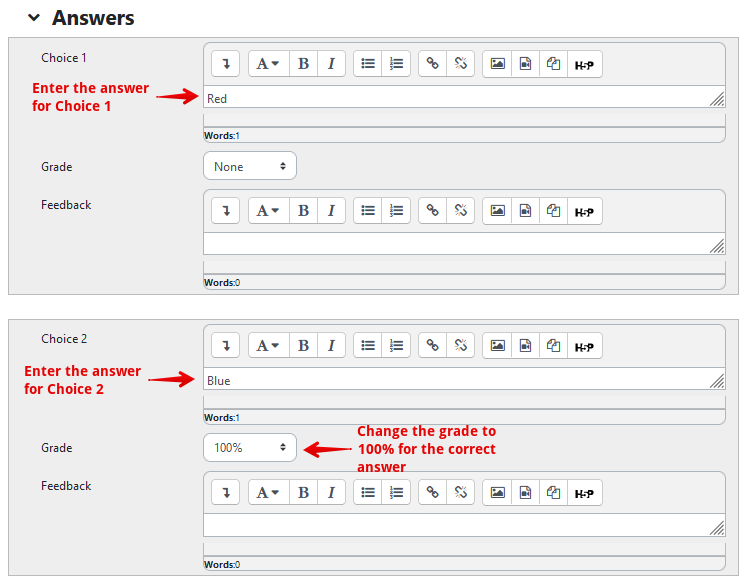Insert unordered list in Choice 1 Feedback editor
The image size is (750, 584).
pyautogui.click(x=368, y=211)
